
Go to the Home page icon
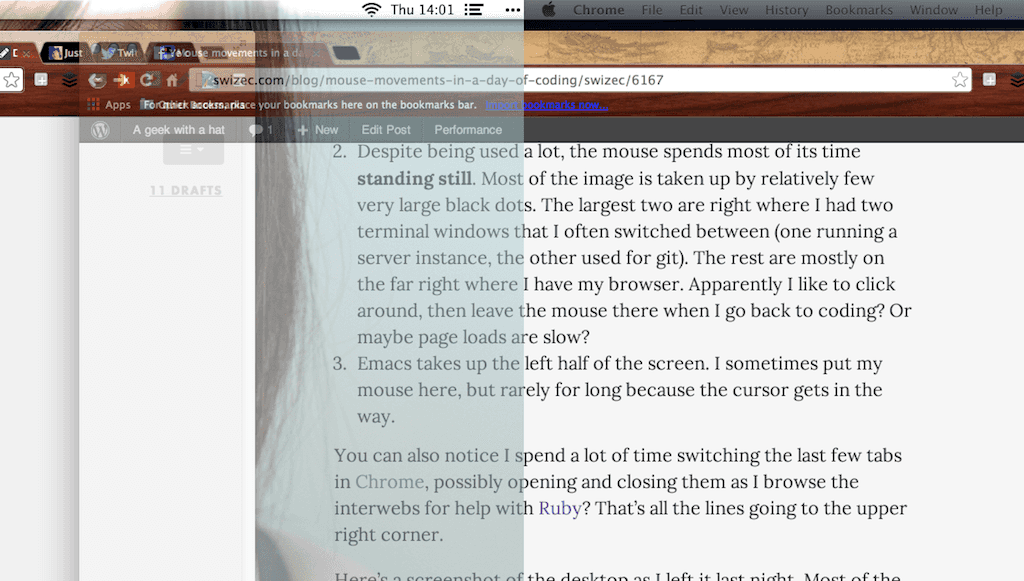tap(172, 80)
